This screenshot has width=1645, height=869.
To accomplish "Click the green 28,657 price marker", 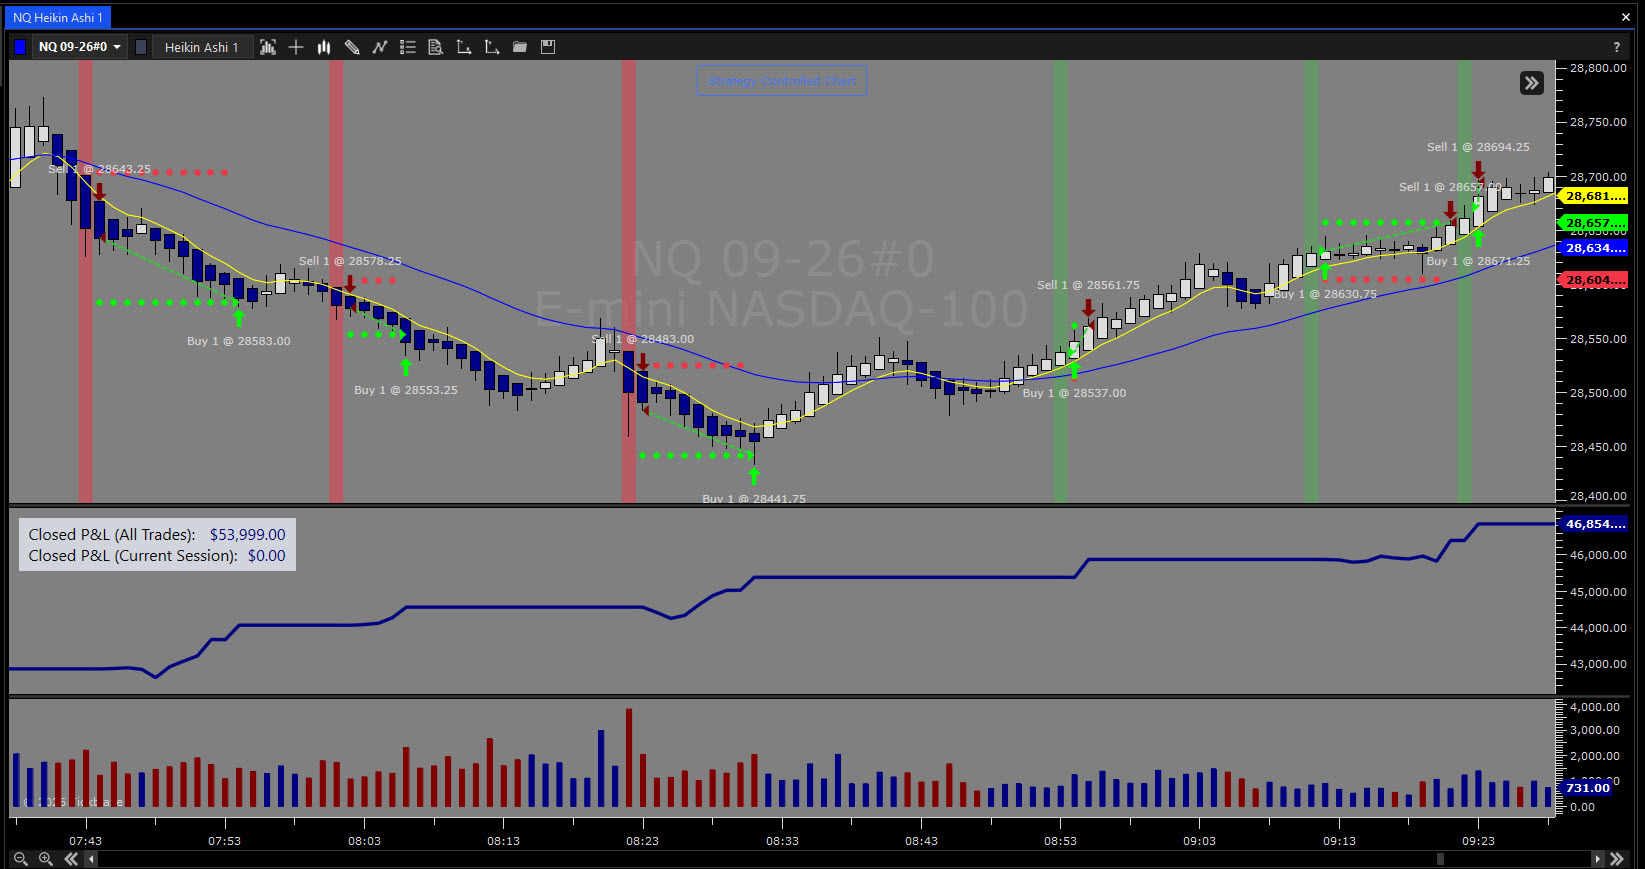I will (x=1594, y=223).
